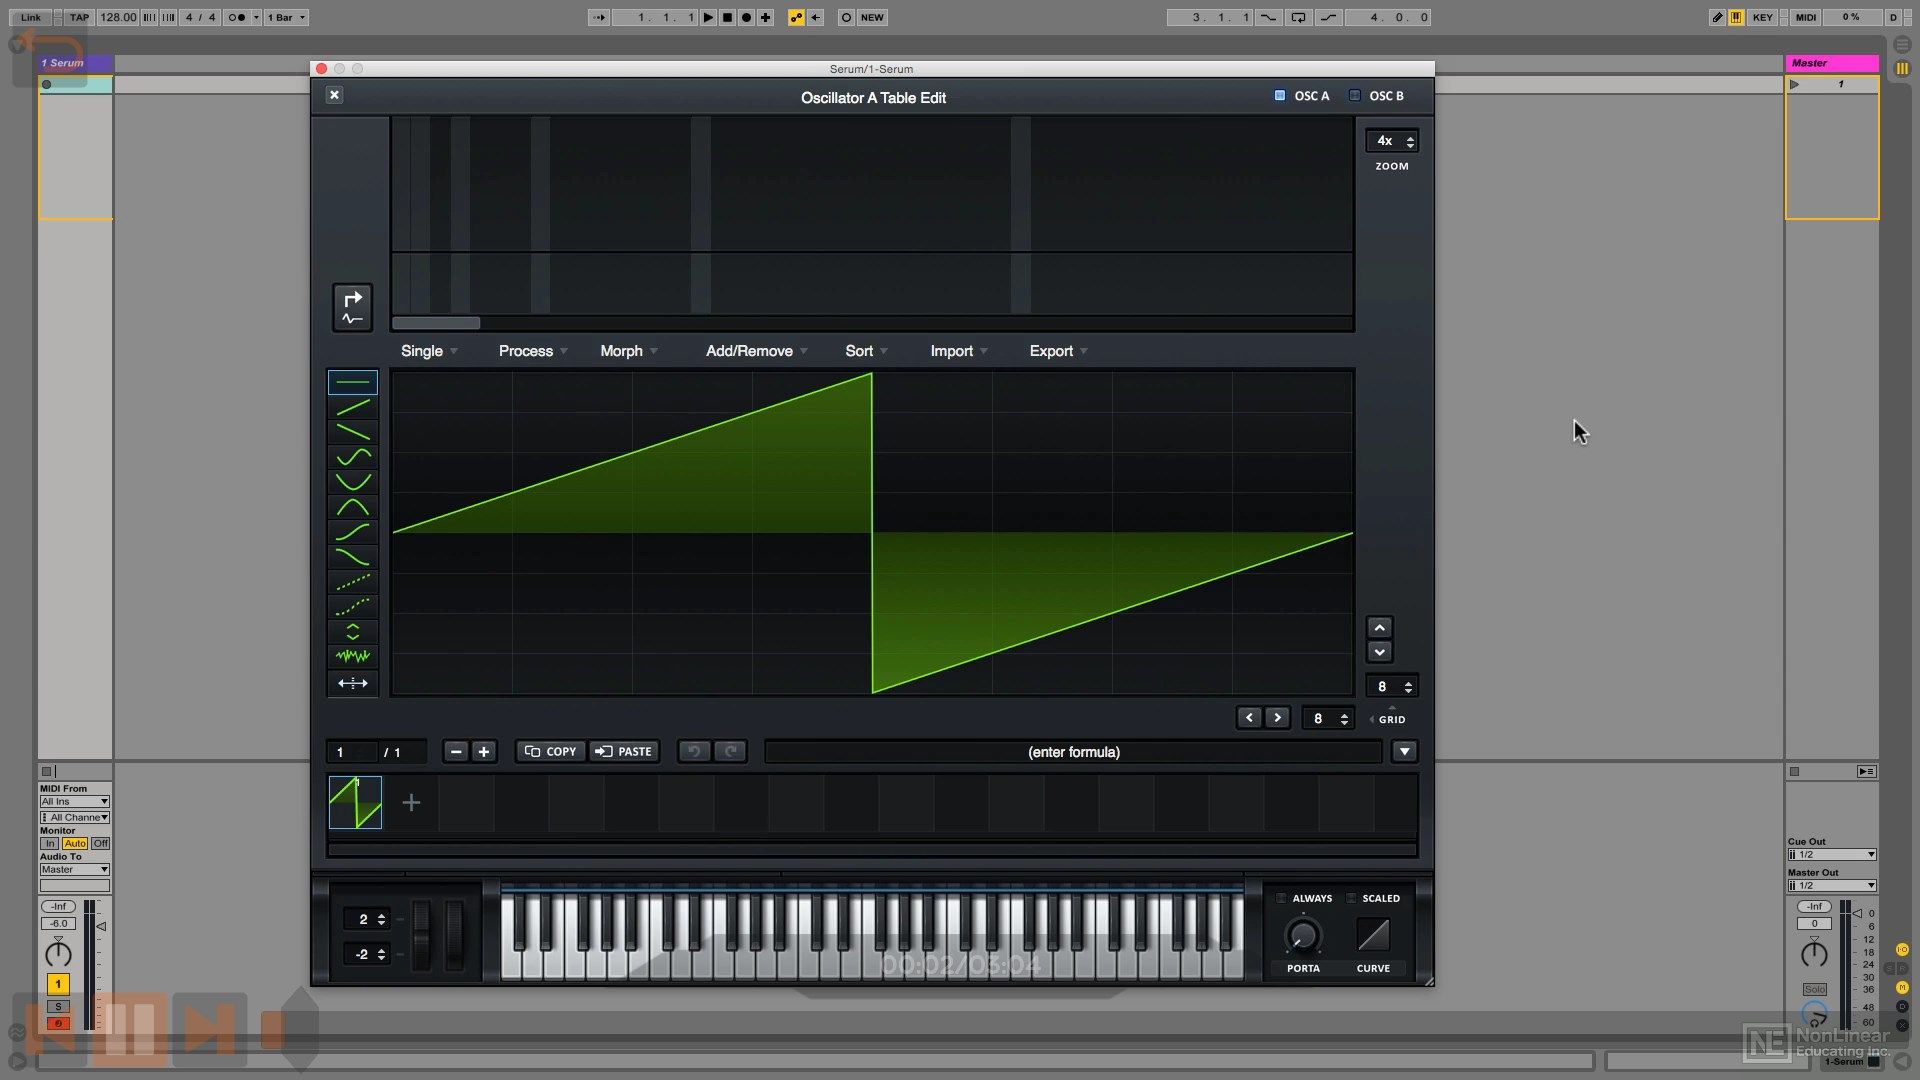Image resolution: width=1920 pixels, height=1080 pixels.
Task: Toggle the computer MIDI keyboard icon
Action: click(1736, 17)
